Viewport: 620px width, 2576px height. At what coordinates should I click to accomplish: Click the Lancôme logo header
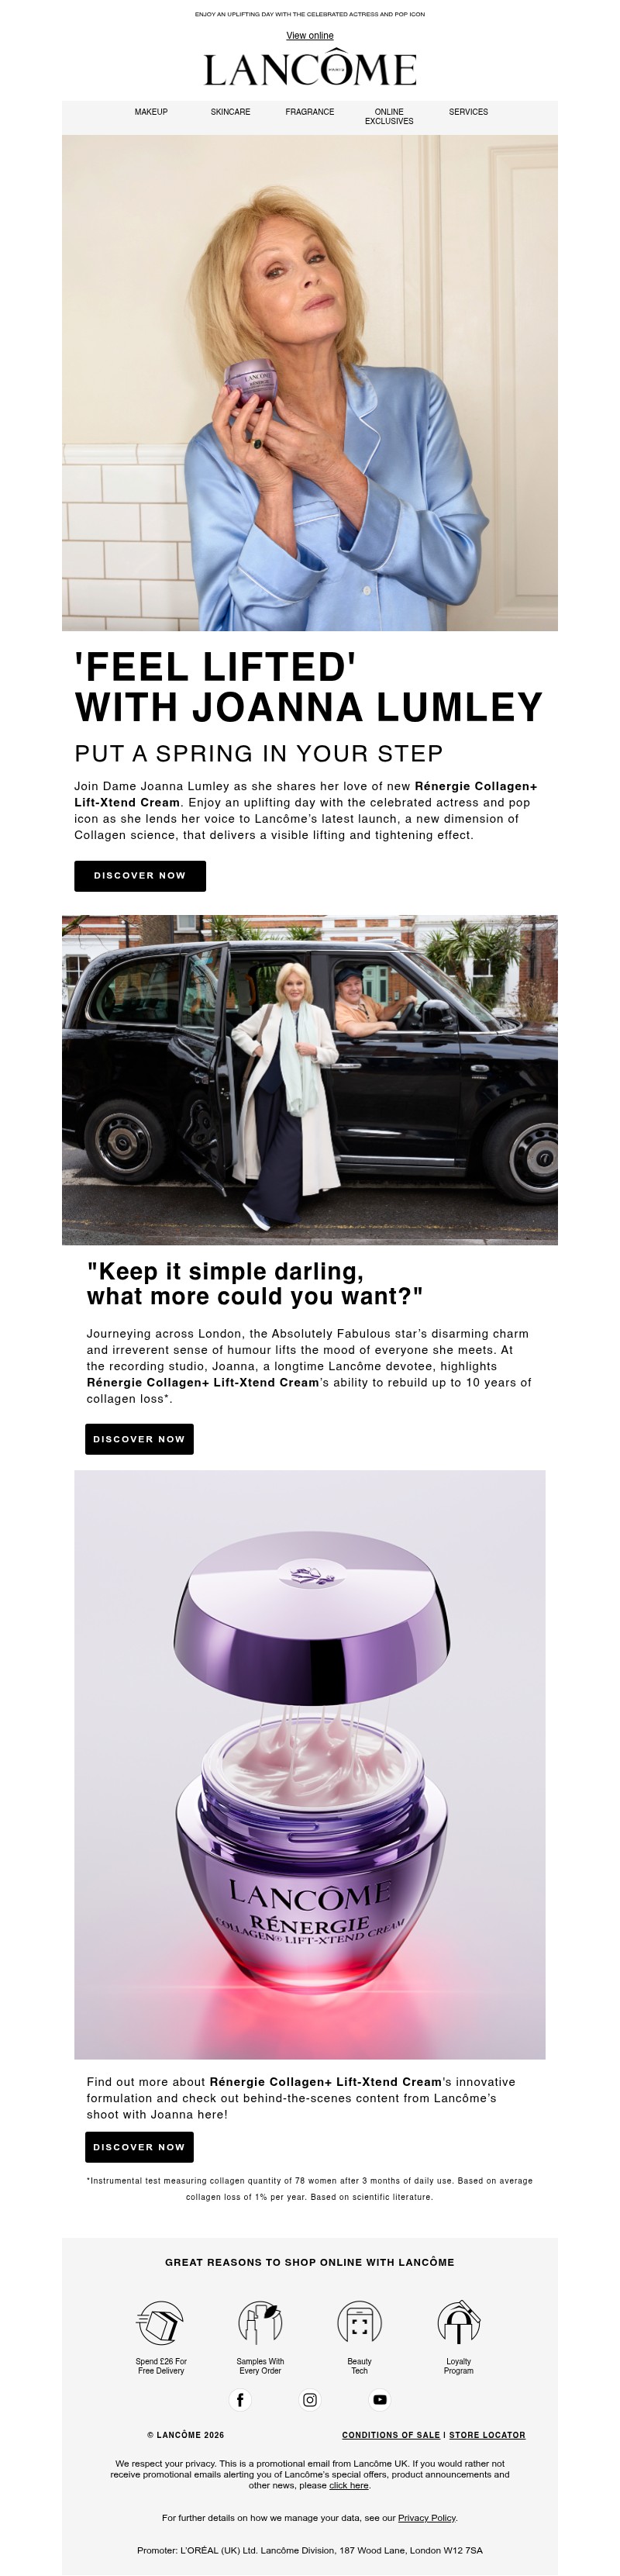[x=310, y=69]
